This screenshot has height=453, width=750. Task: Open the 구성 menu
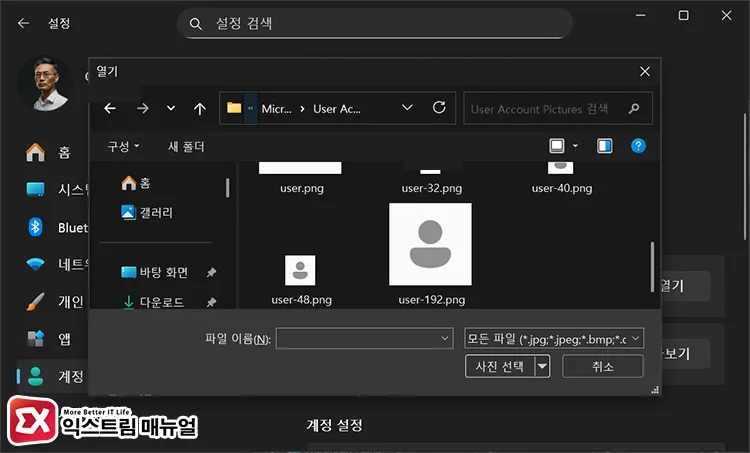click(123, 146)
